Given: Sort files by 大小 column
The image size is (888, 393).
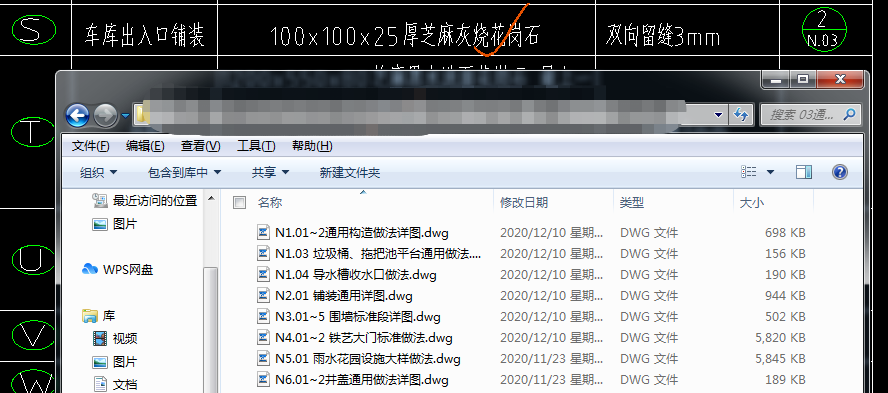Looking at the screenshot, I should click(752, 203).
